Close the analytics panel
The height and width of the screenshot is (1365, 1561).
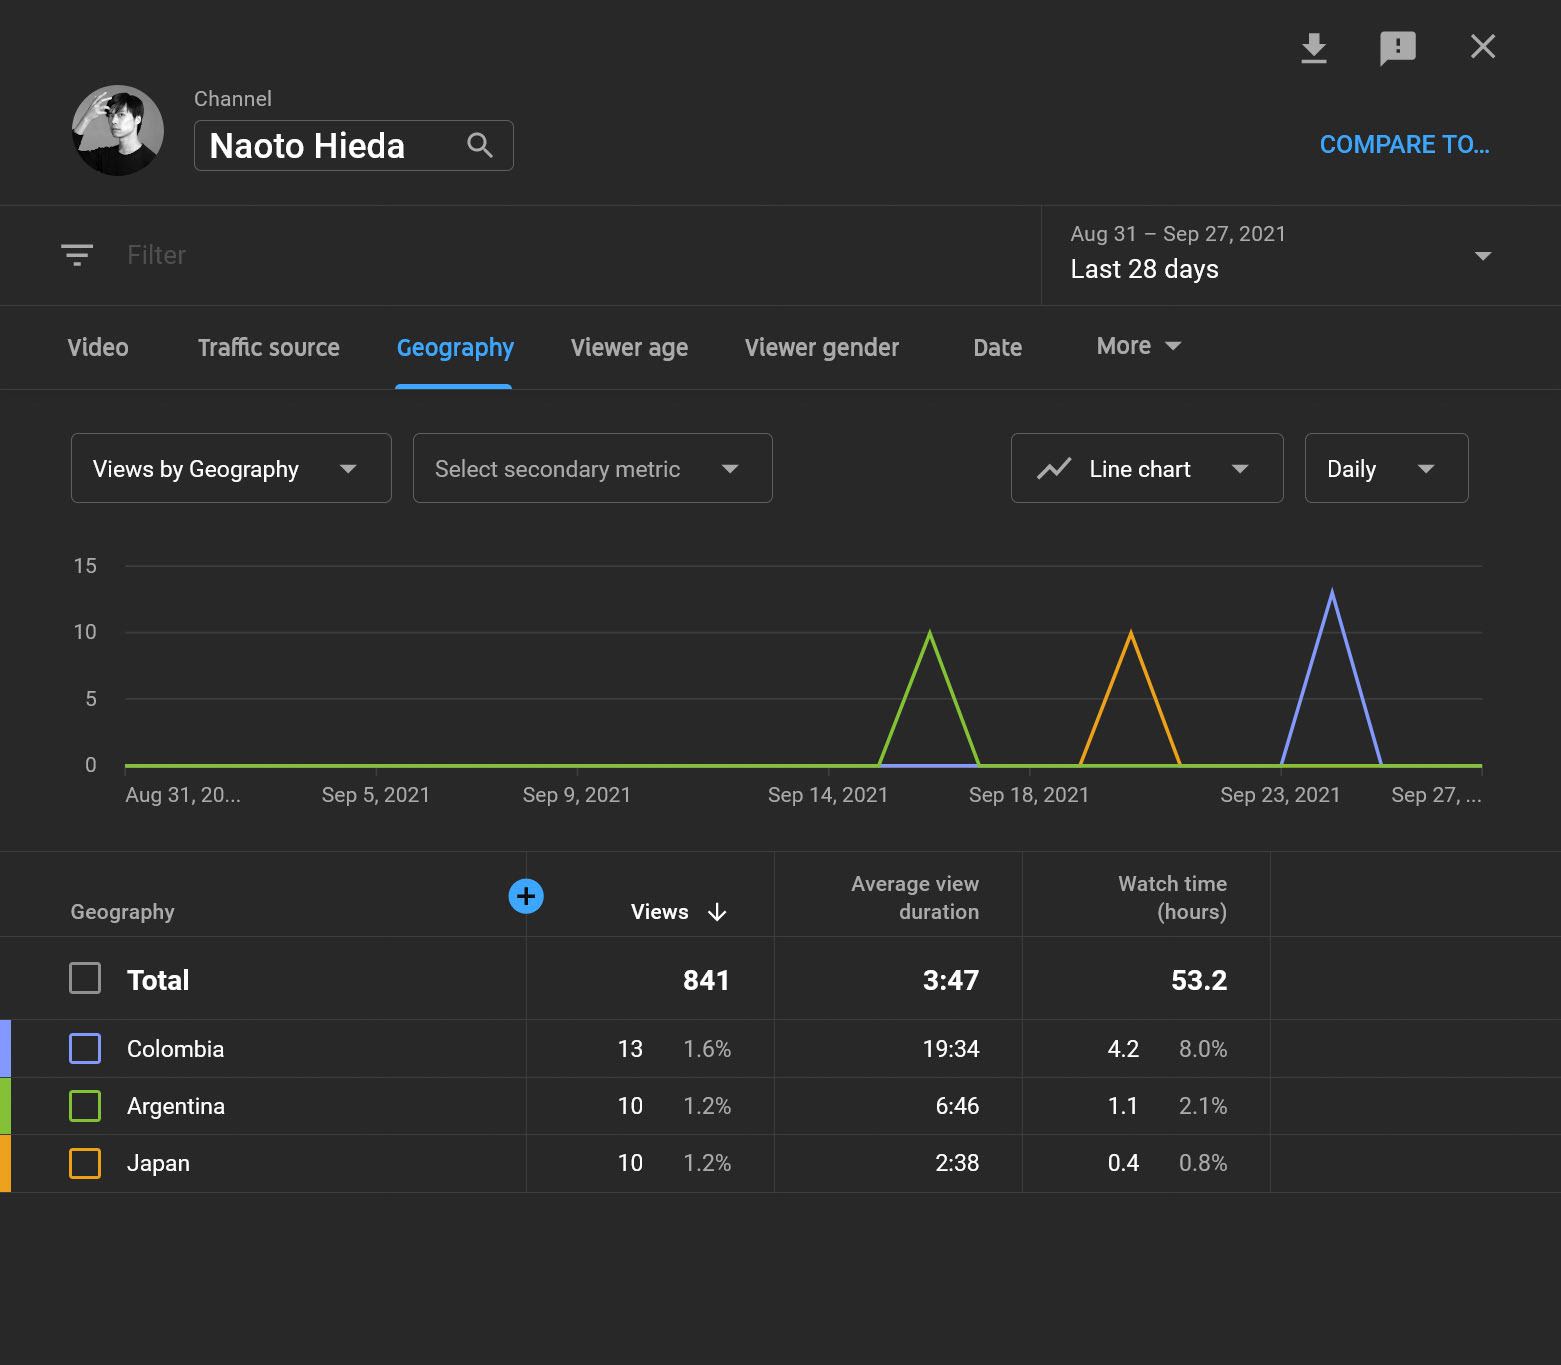[x=1482, y=46]
